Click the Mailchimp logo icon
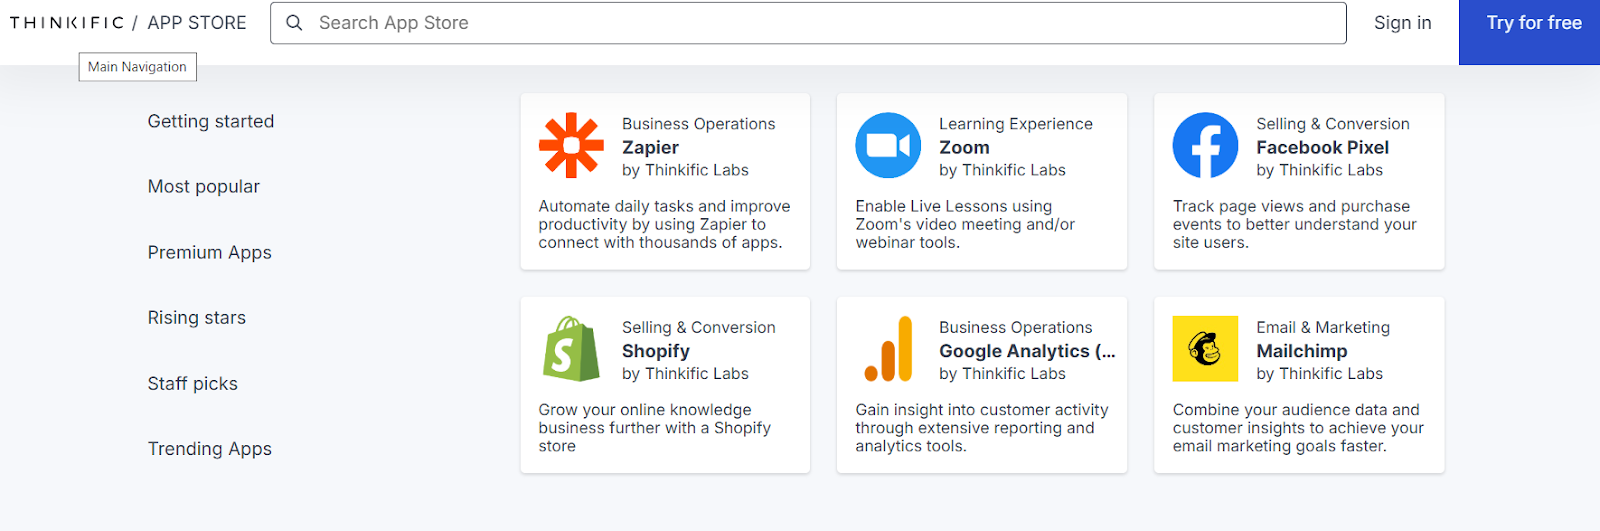The image size is (1600, 531). [1205, 349]
